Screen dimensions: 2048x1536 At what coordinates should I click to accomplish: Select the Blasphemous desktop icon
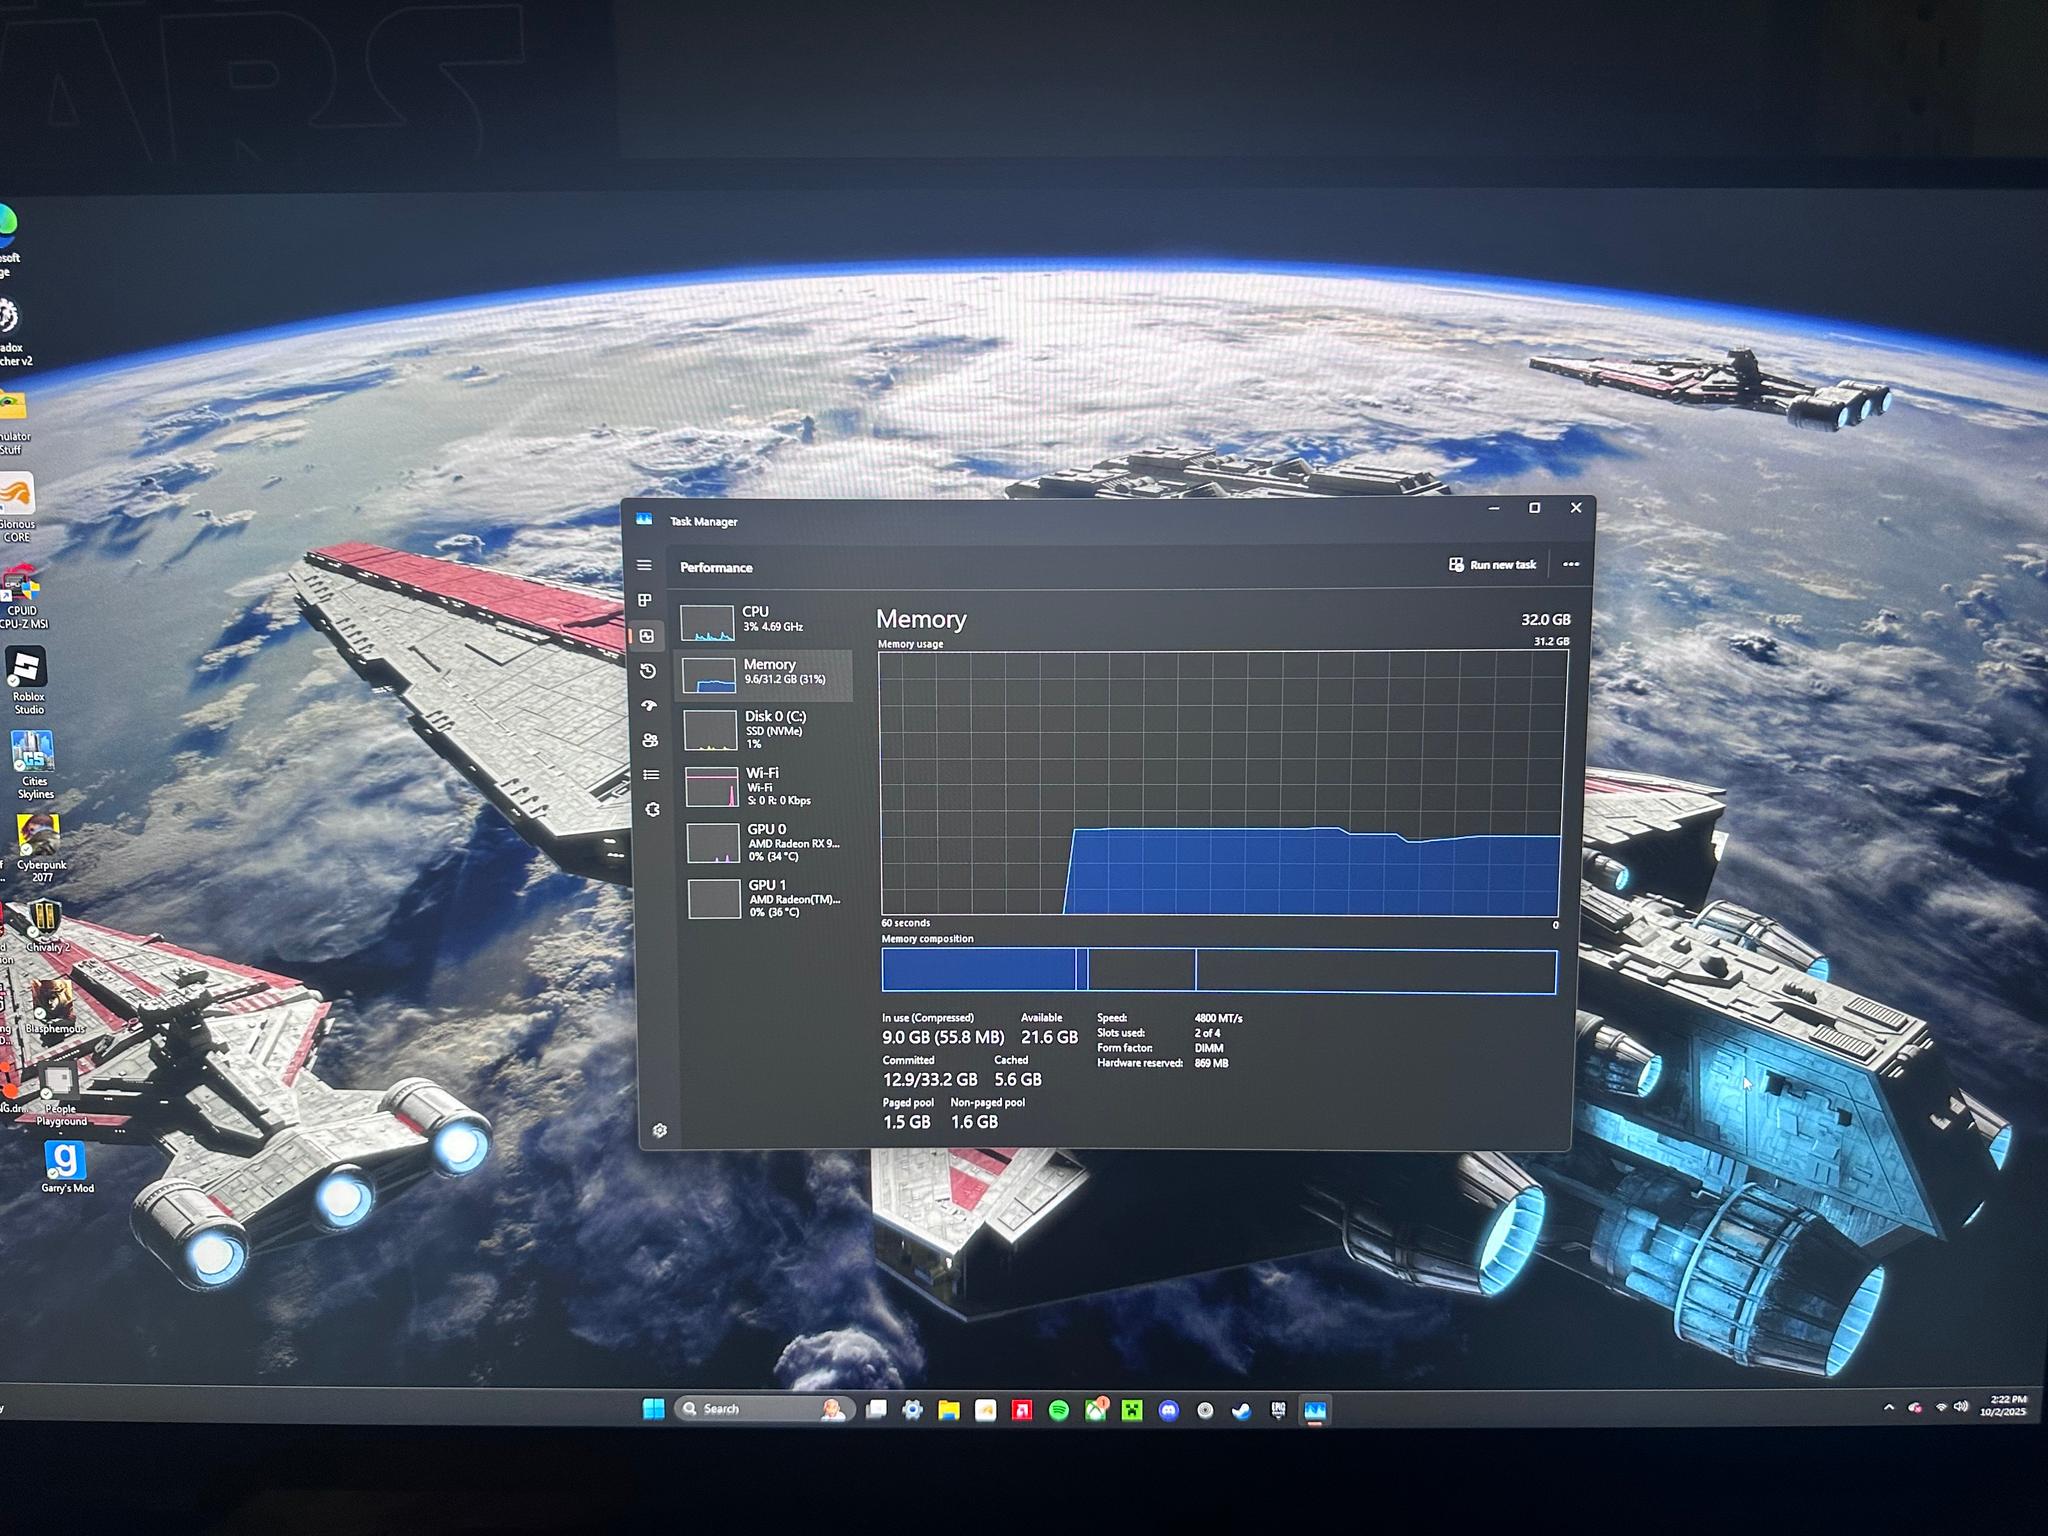coord(53,1006)
